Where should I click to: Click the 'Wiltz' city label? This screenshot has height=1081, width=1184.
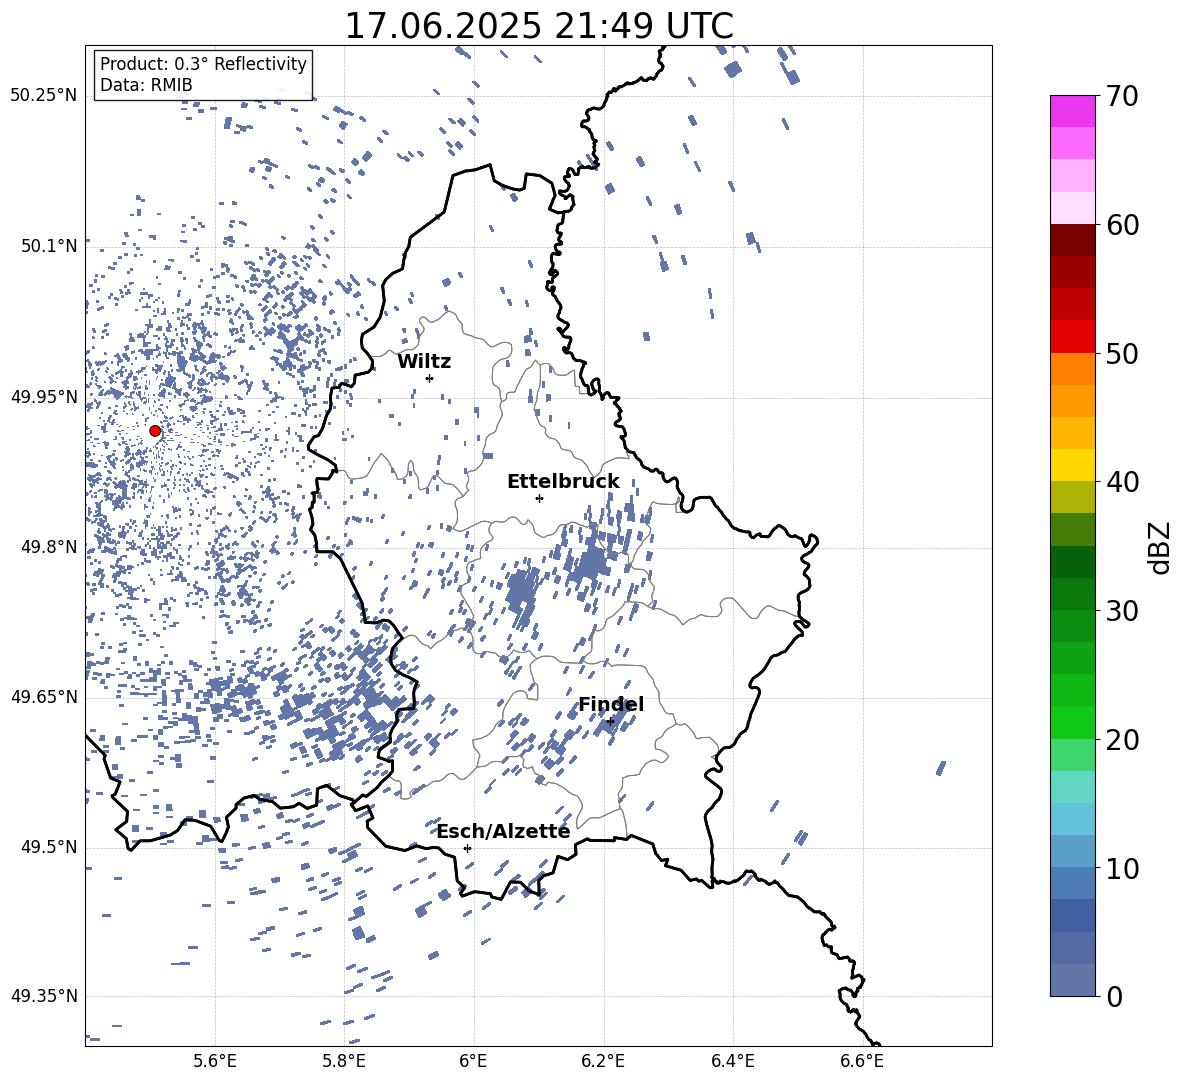(x=424, y=362)
